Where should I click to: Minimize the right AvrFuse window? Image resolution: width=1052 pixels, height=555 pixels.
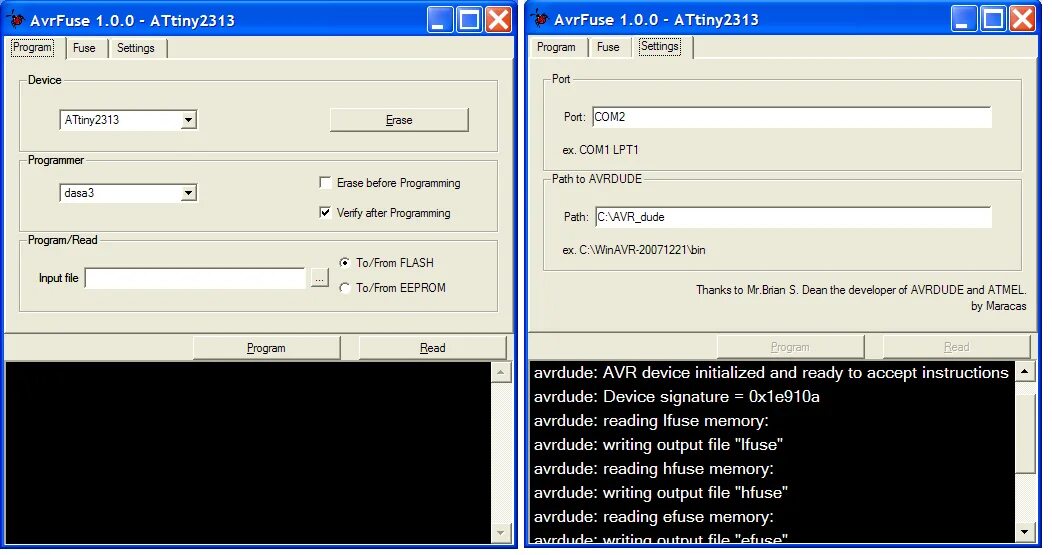(x=964, y=19)
